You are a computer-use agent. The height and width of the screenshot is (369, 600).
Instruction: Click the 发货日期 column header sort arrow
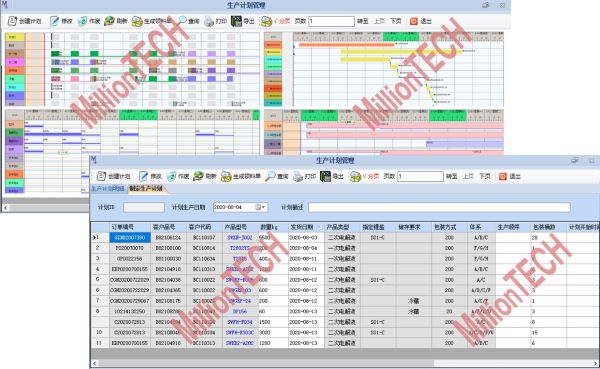click(x=321, y=227)
